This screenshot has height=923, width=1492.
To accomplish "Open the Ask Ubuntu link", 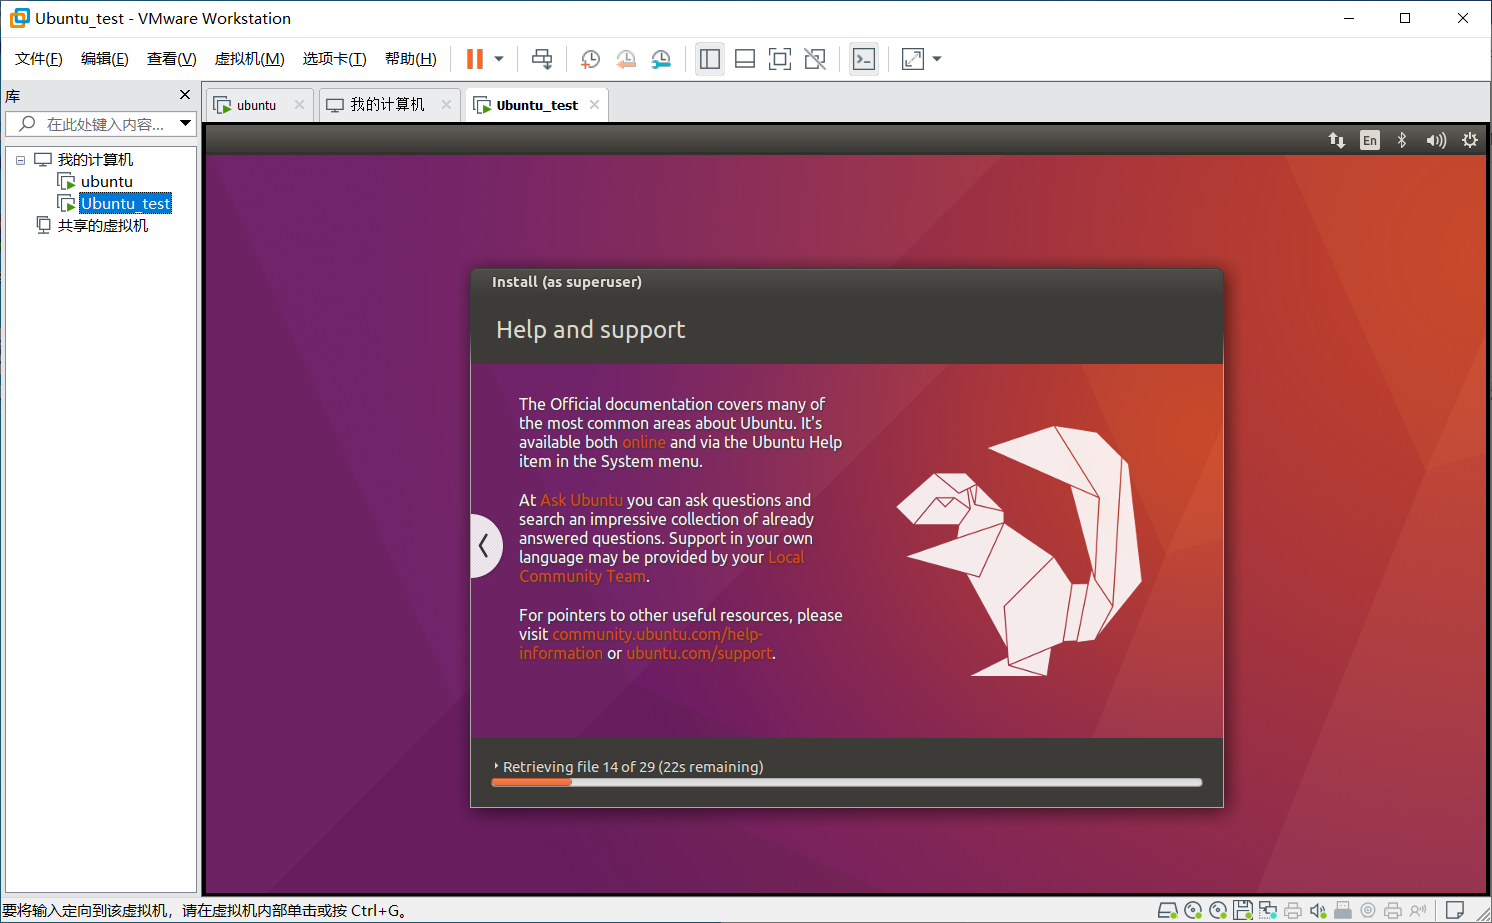I will pyautogui.click(x=582, y=500).
